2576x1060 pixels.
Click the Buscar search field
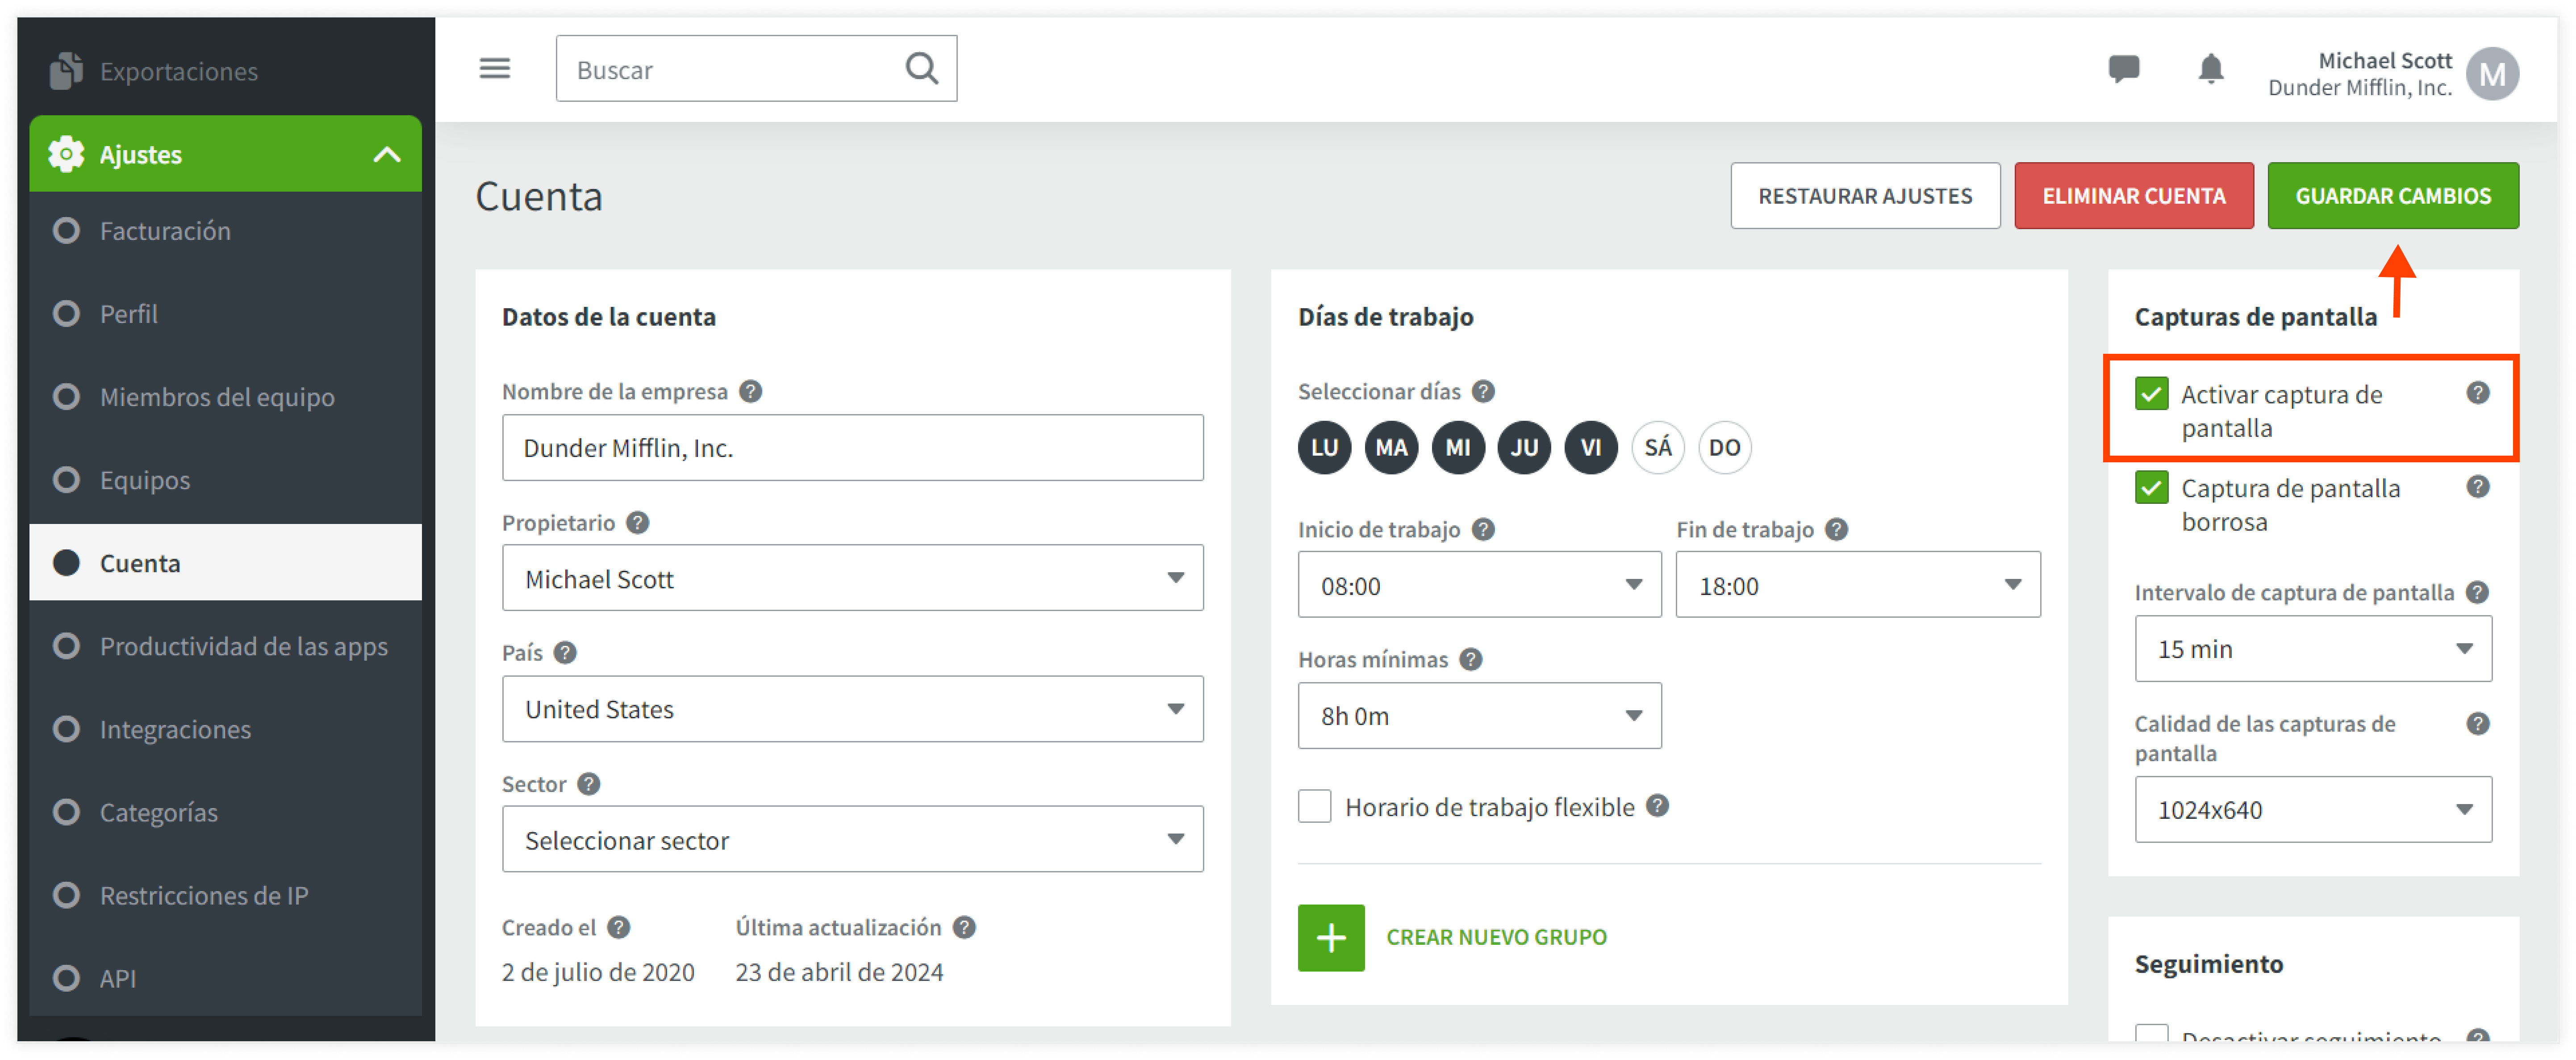[x=756, y=68]
